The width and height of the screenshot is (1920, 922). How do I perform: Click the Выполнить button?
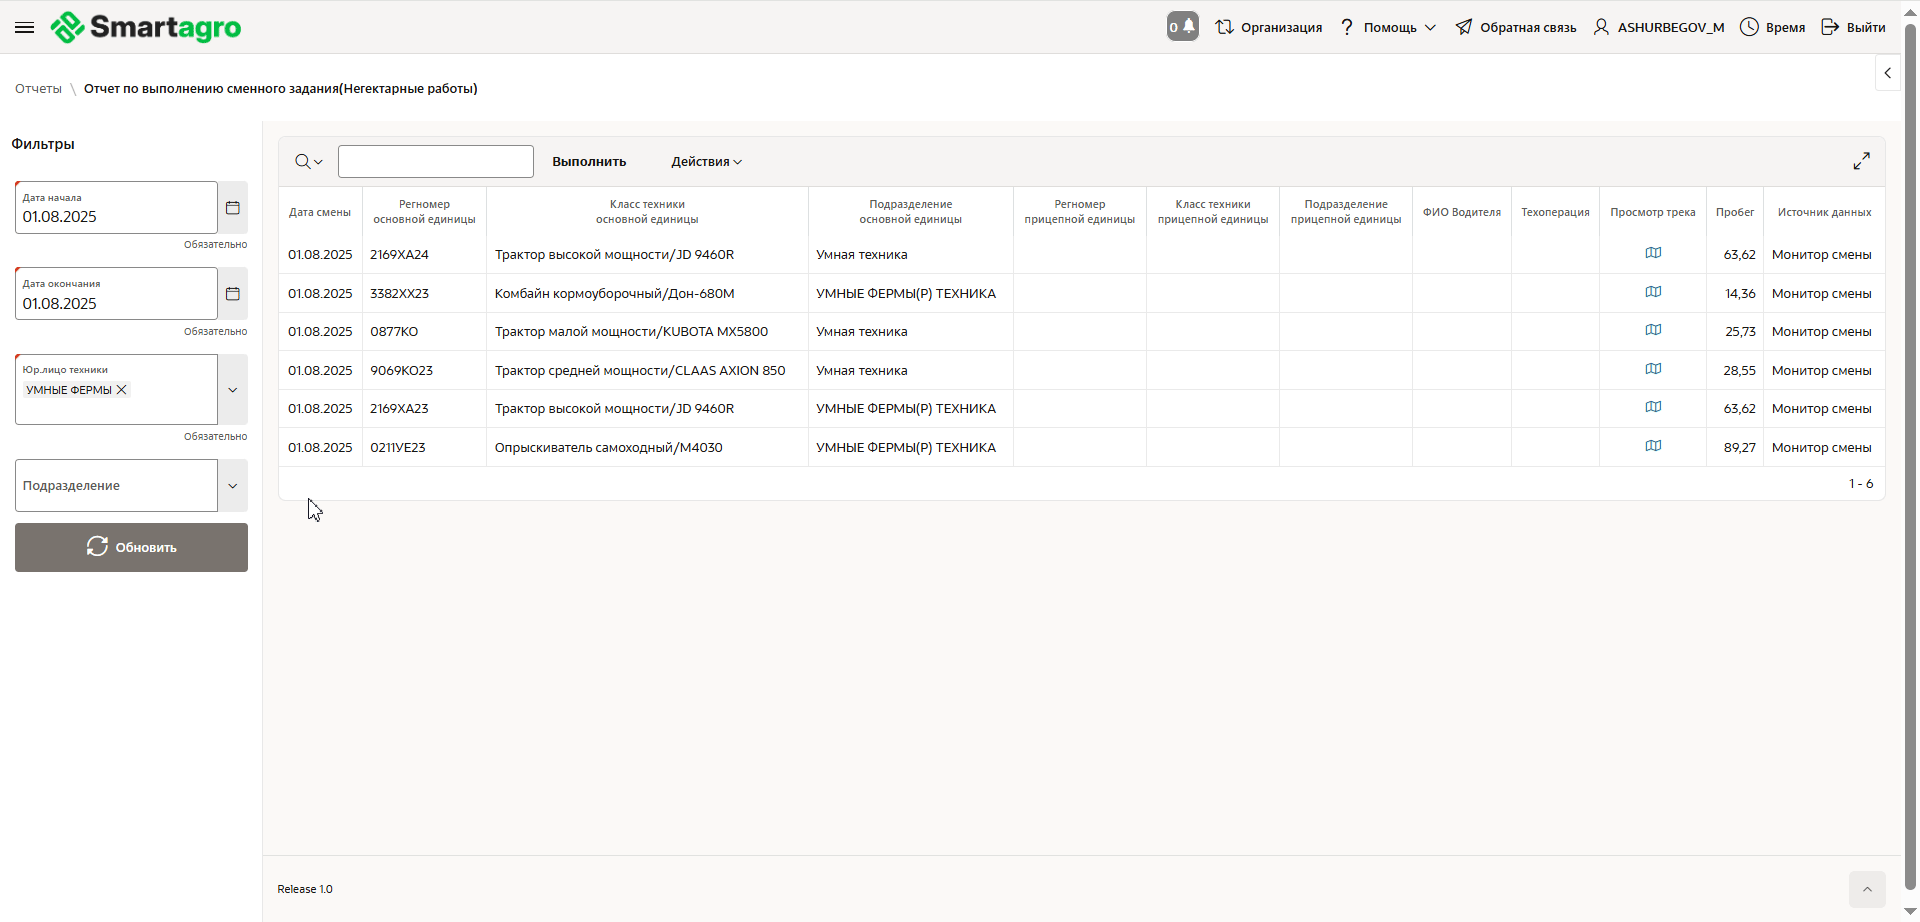point(589,162)
